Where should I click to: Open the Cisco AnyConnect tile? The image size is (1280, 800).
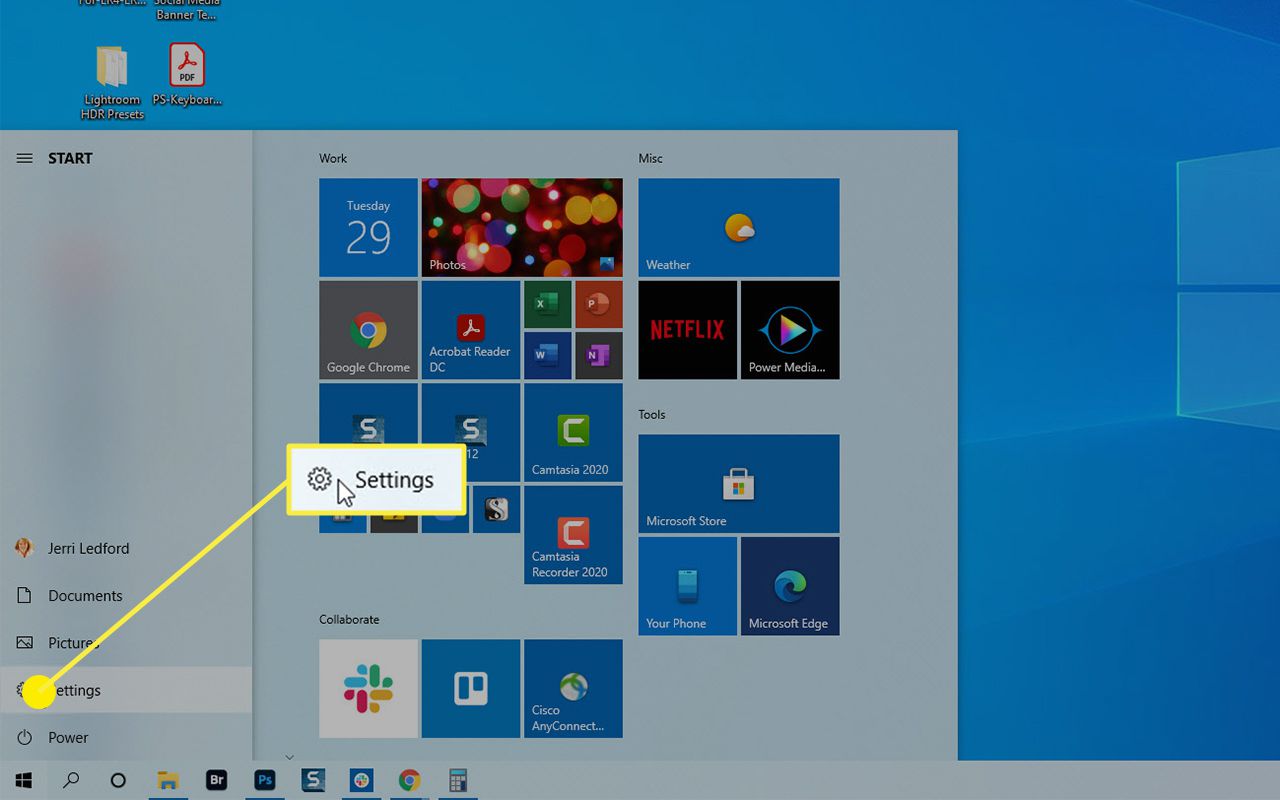click(x=573, y=689)
